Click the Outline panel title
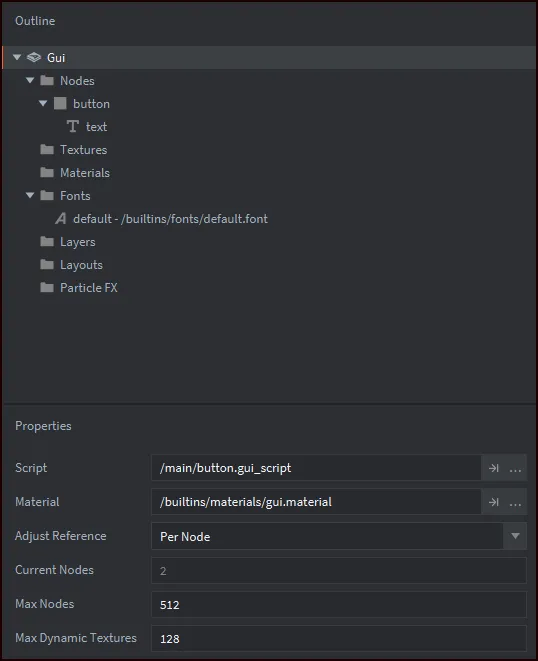The height and width of the screenshot is (661, 538). 35,21
